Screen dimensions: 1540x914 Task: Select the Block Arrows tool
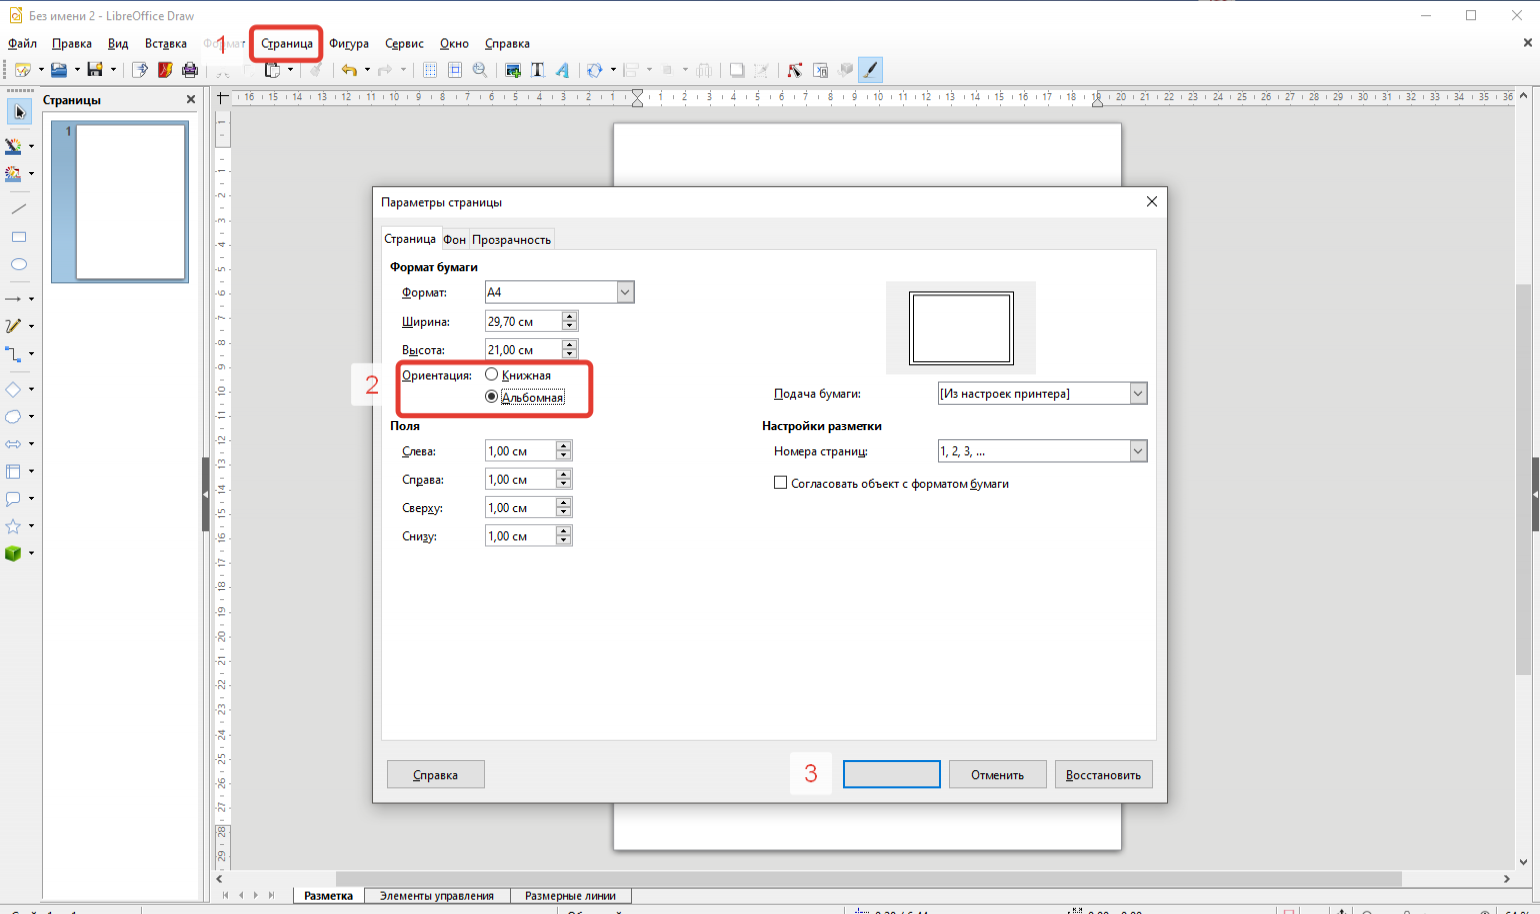click(14, 444)
